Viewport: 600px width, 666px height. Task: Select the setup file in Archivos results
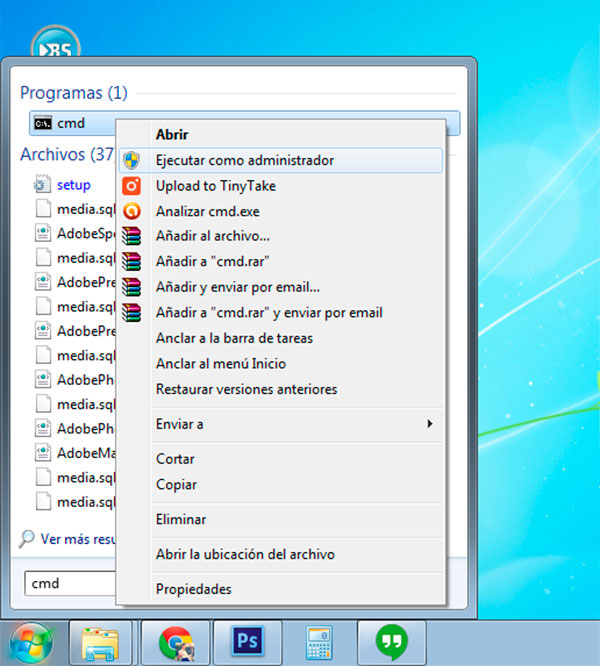(x=73, y=185)
